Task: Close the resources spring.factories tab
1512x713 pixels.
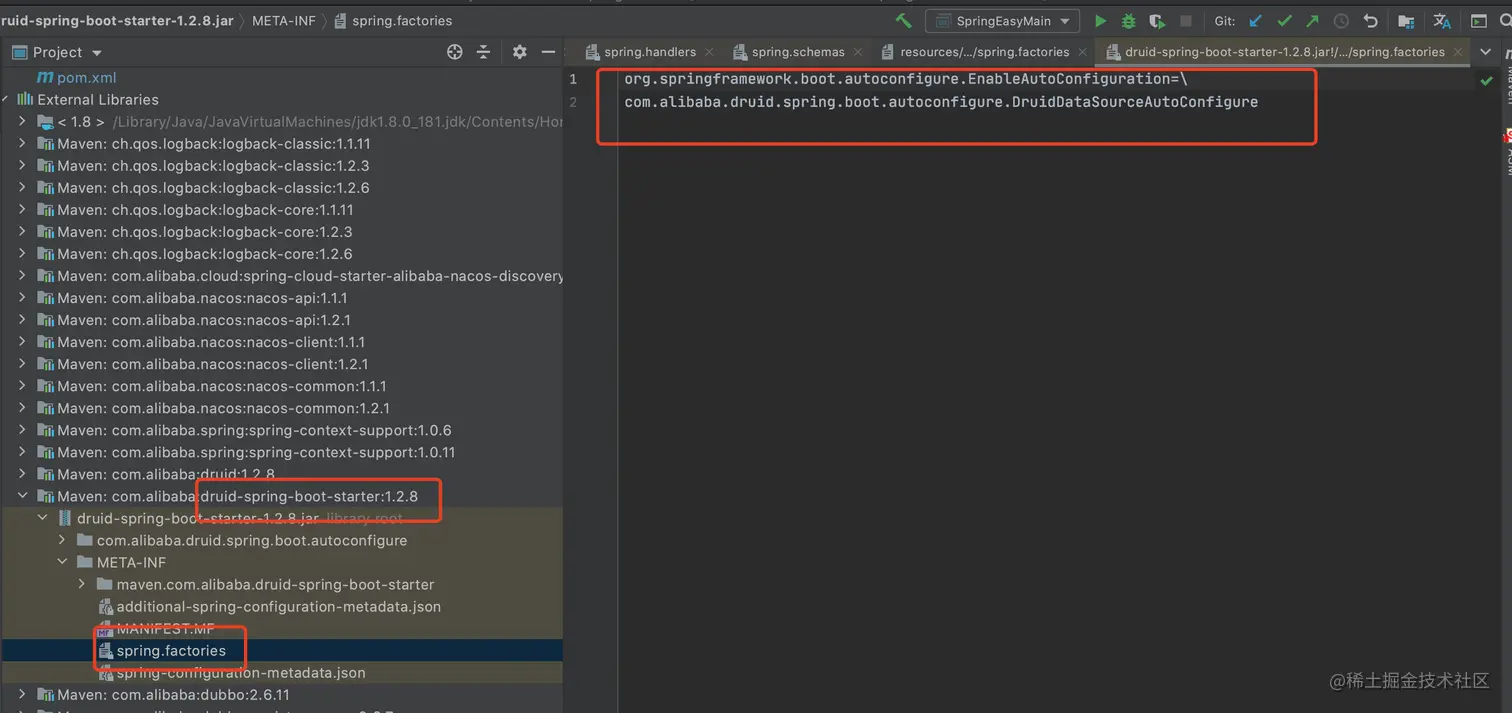Action: tap(1082, 52)
